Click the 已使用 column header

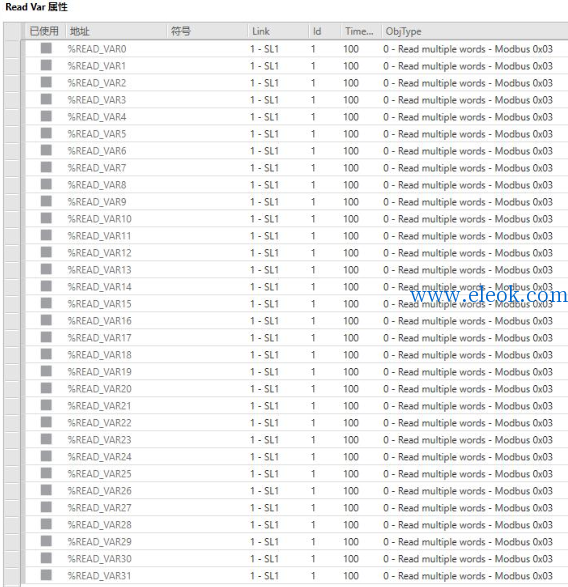pos(45,31)
